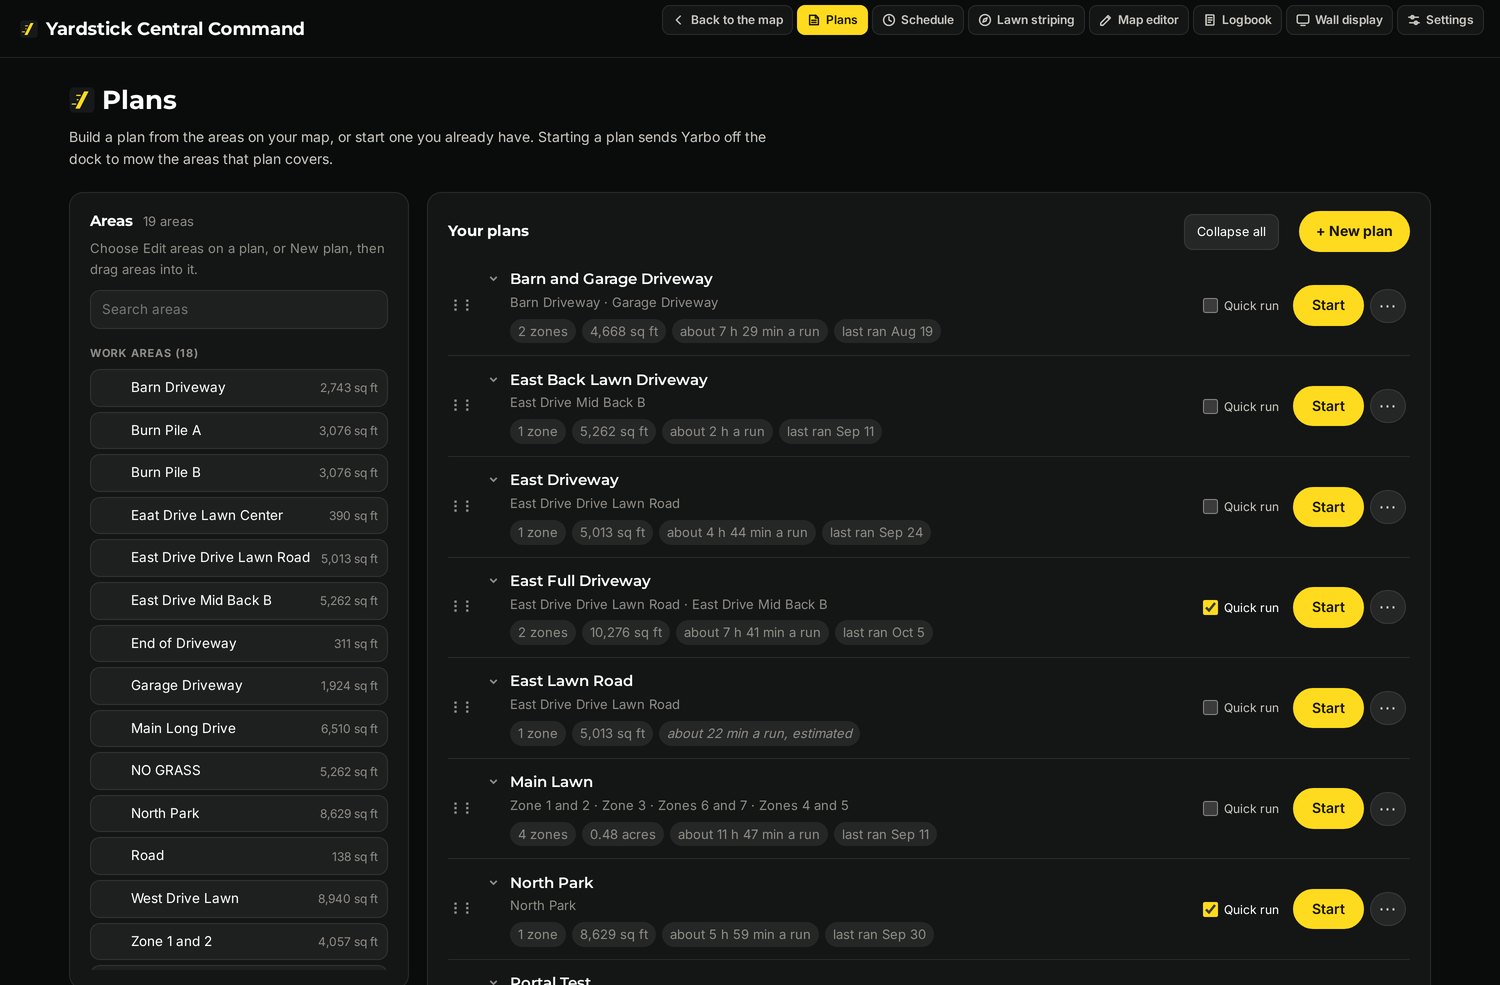The width and height of the screenshot is (1500, 985).
Task: Collapse the East Lawn Road plan
Action: 493,681
